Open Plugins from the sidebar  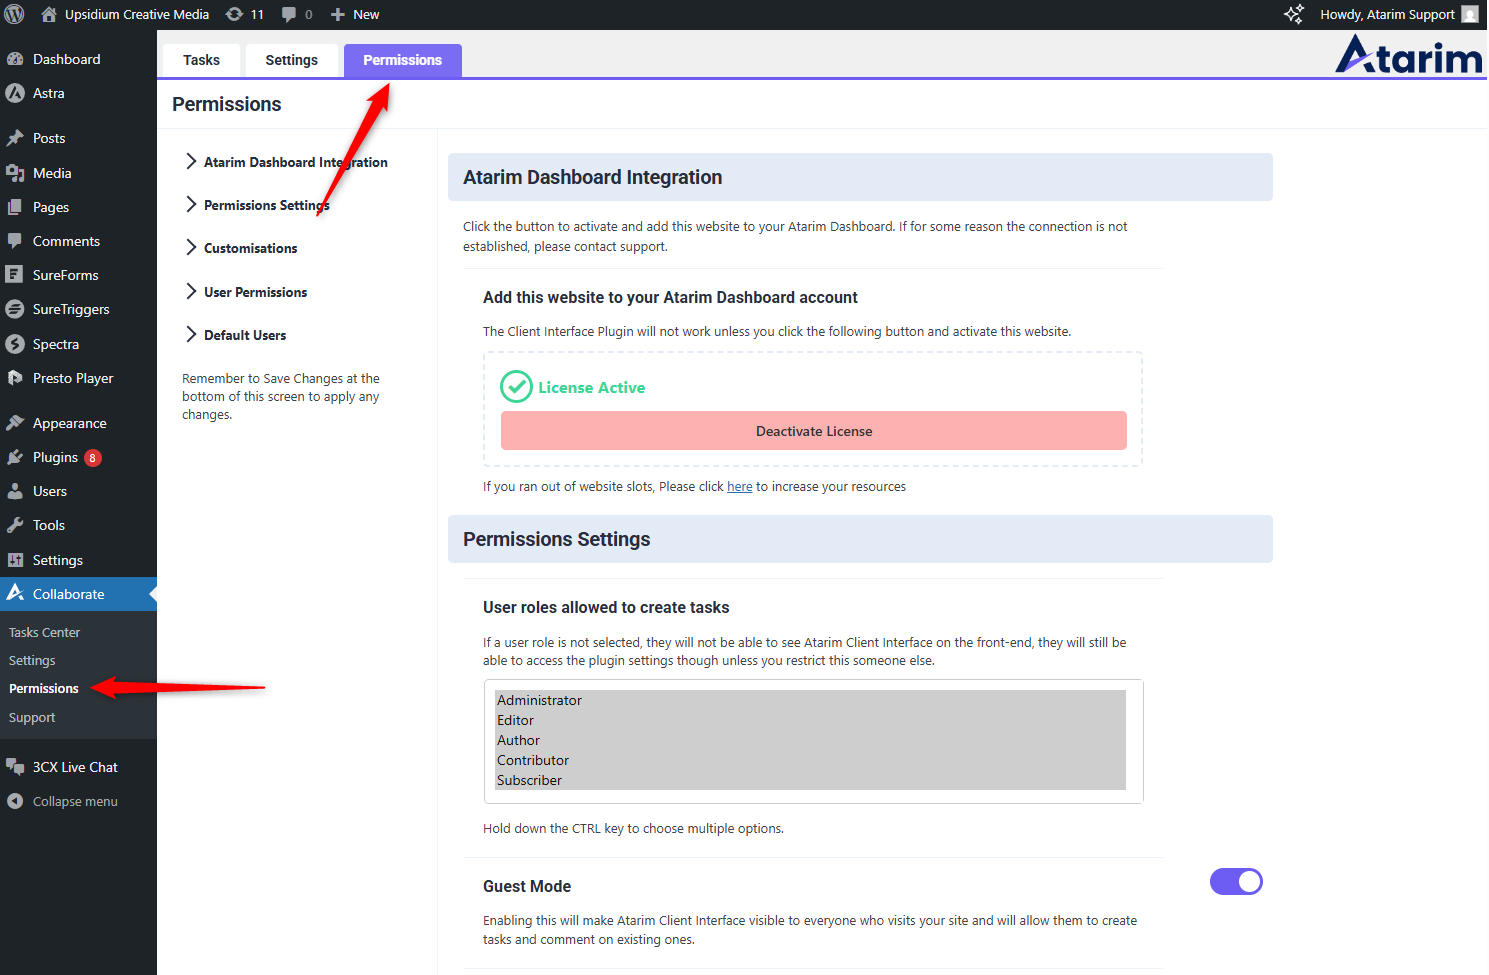point(55,457)
